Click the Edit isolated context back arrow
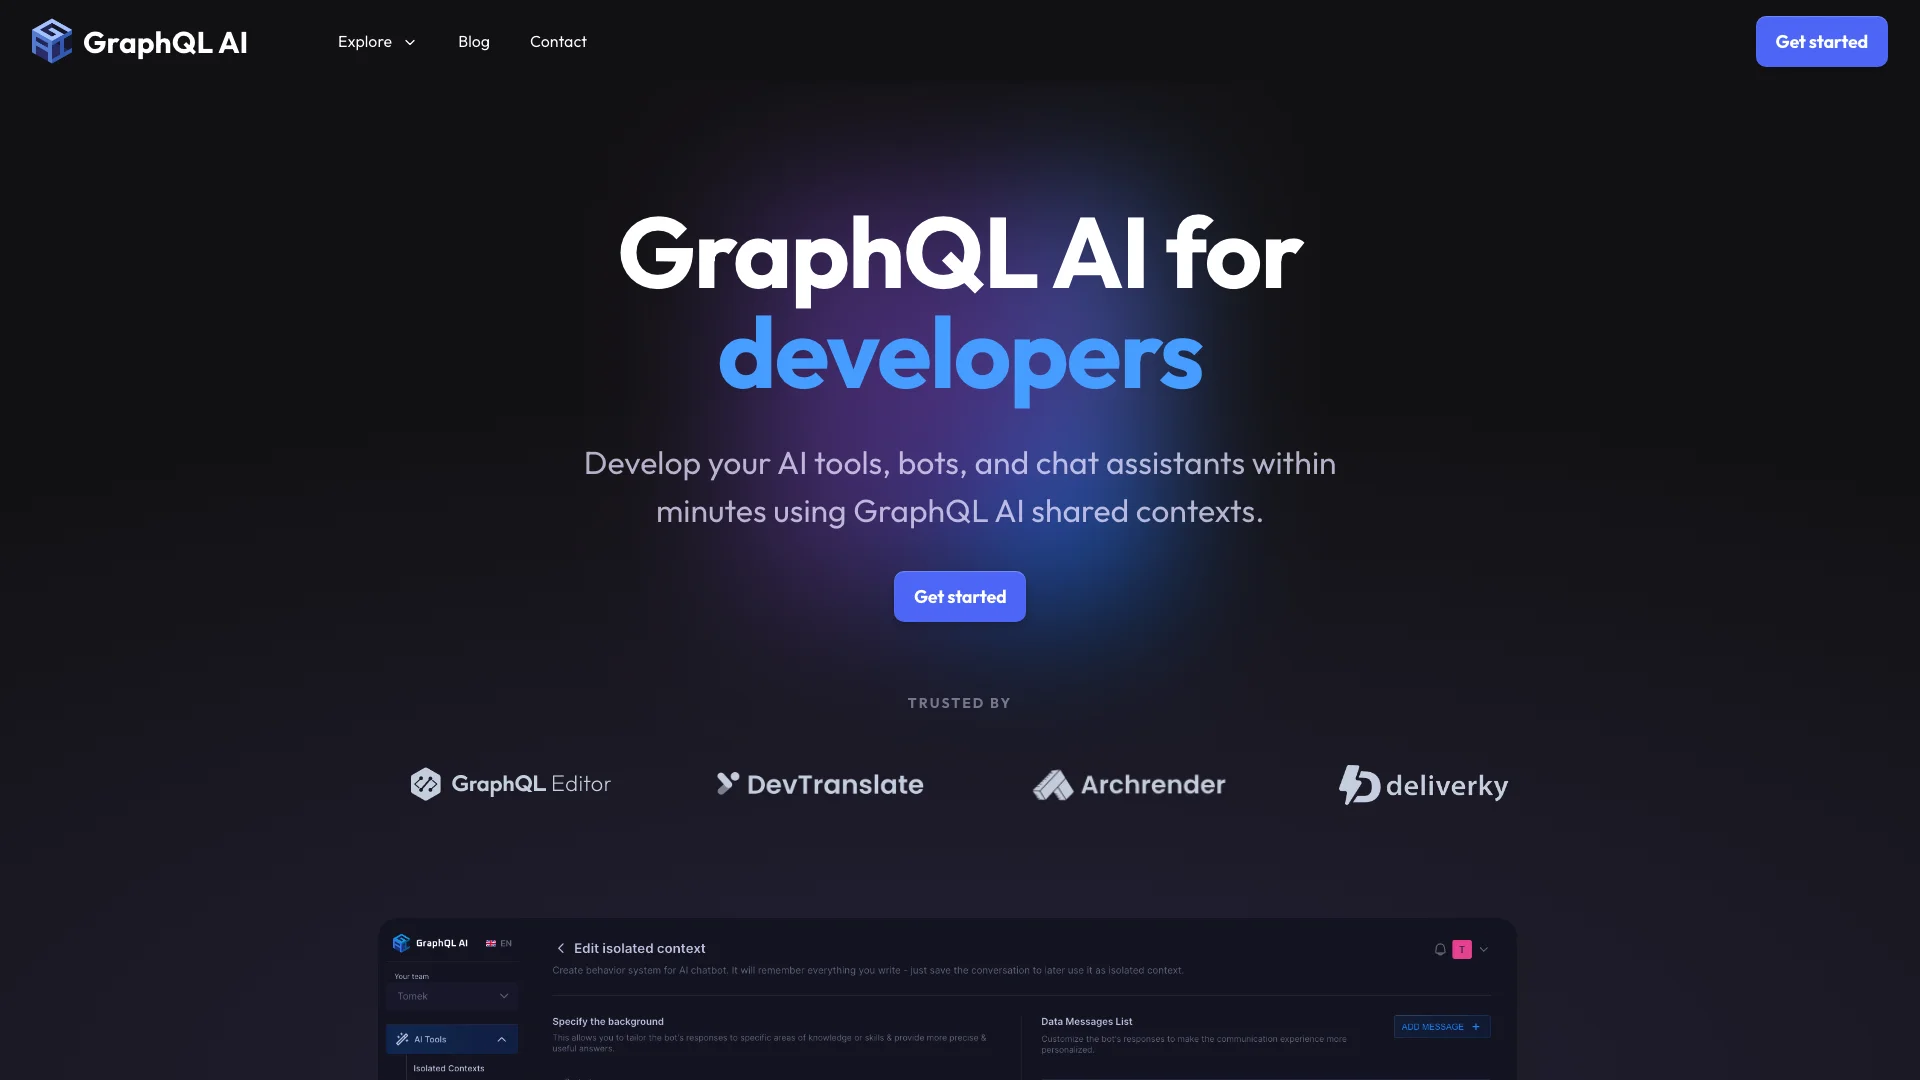Viewport: 1920px width, 1080px height. (560, 947)
